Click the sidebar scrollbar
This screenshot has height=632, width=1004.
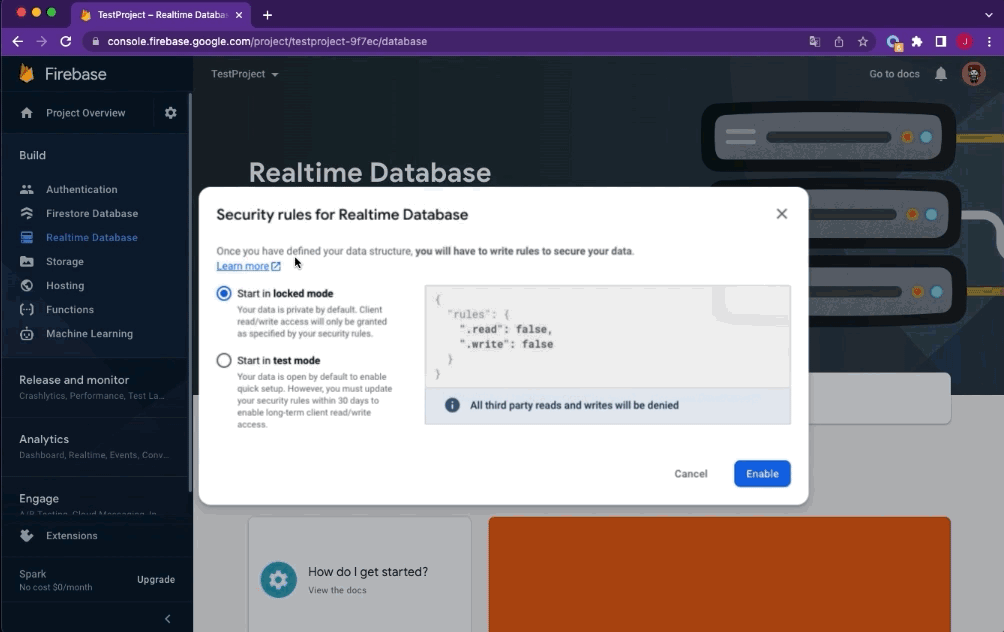click(190, 291)
